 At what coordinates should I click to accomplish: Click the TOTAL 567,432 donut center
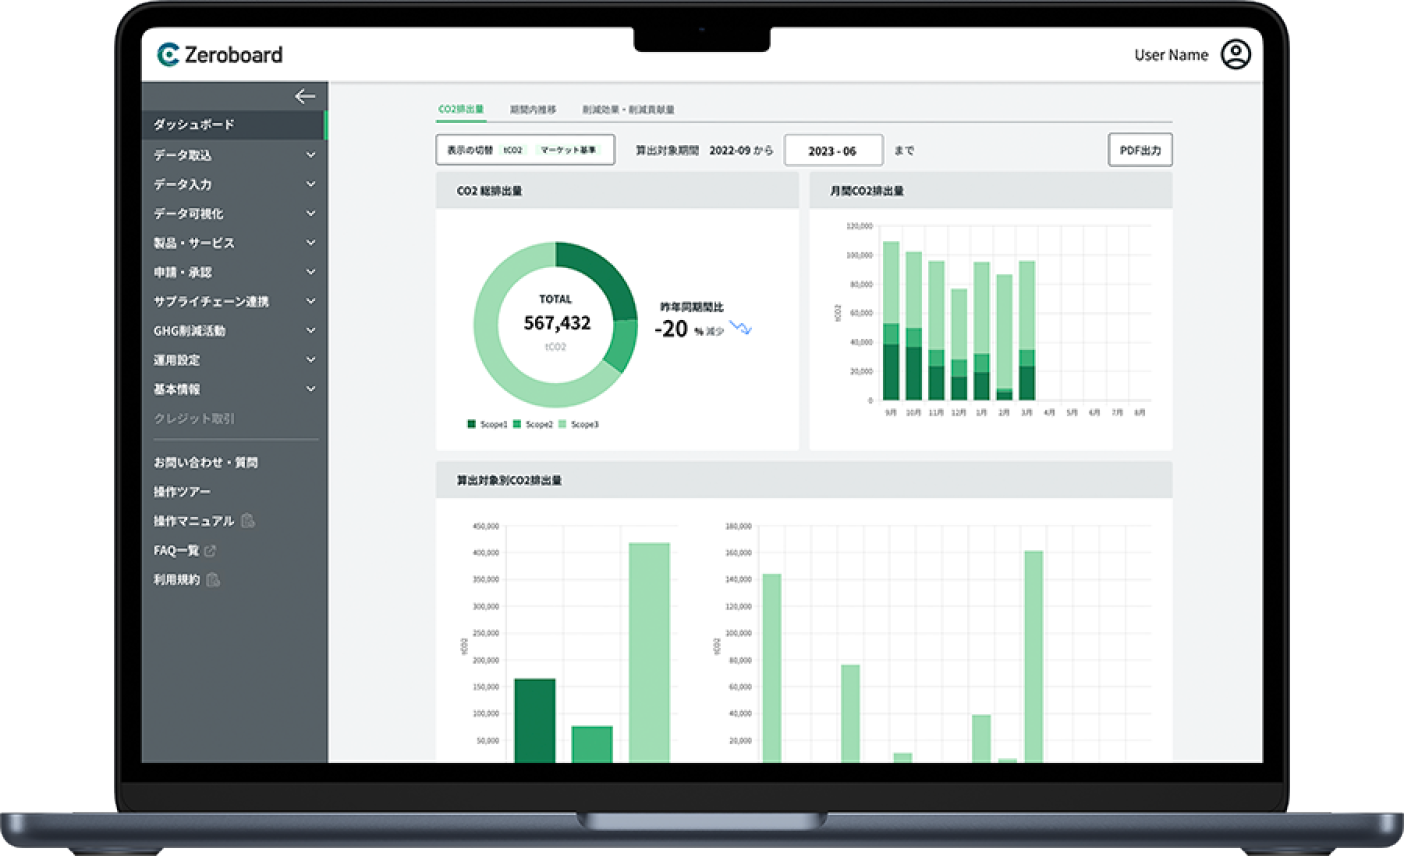pyautogui.click(x=556, y=323)
